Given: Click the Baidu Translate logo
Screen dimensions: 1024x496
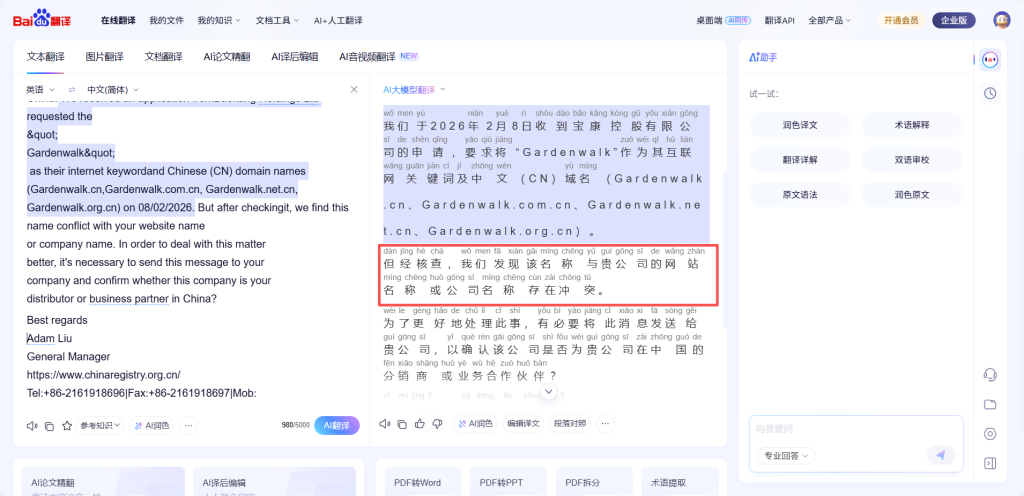Looking at the screenshot, I should point(42,20).
